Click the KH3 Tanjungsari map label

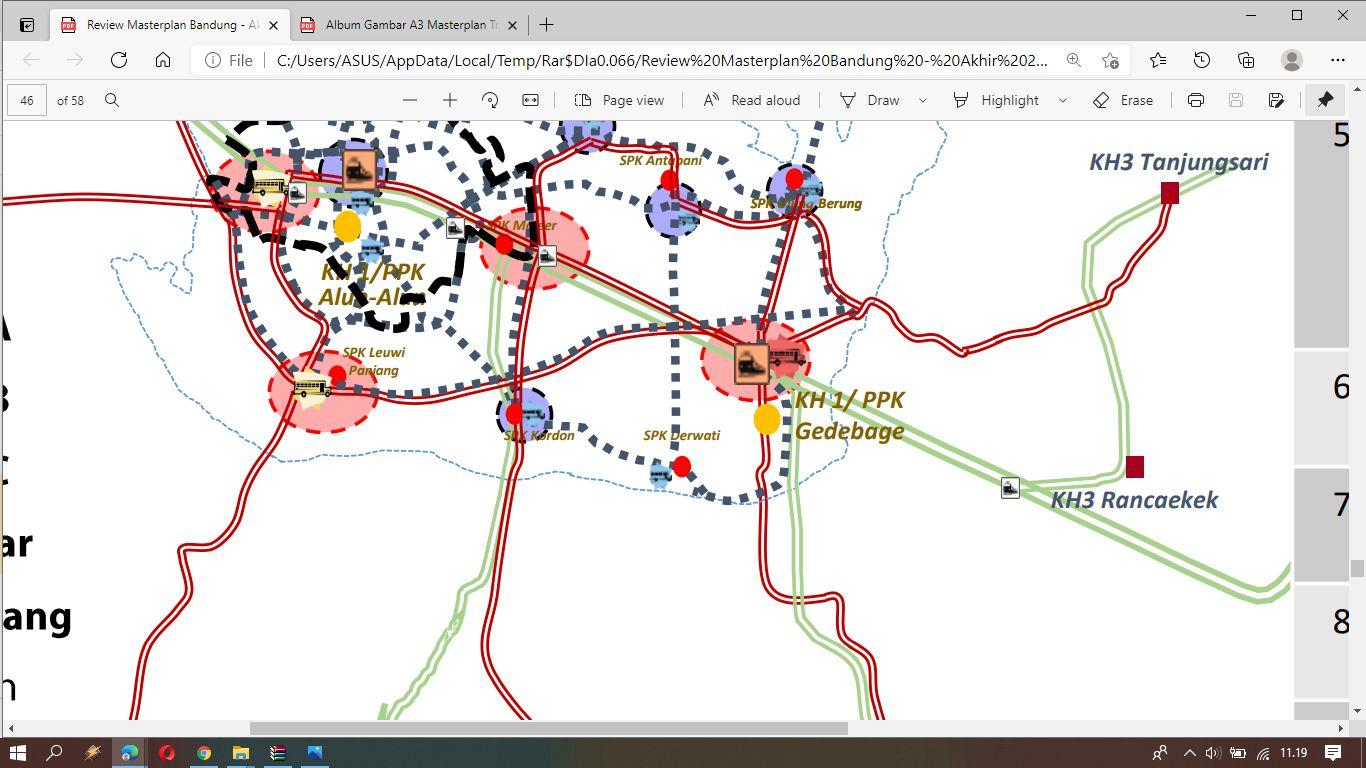(1179, 162)
